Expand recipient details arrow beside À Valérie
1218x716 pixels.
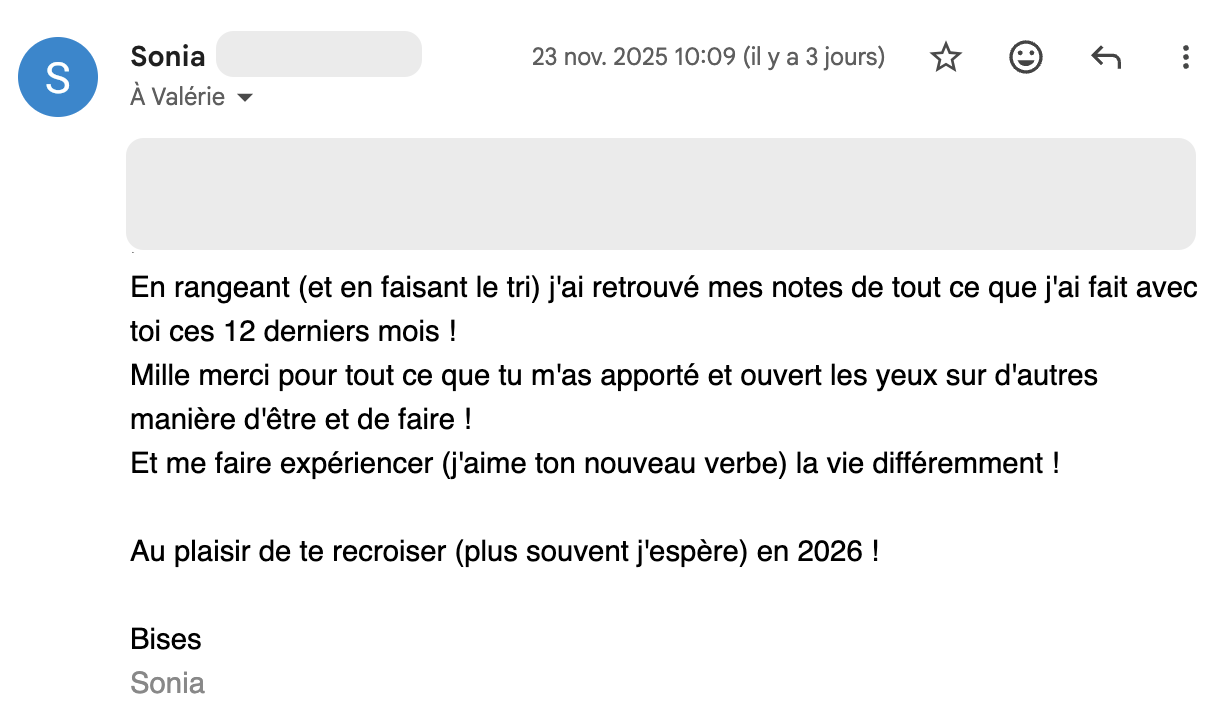pos(244,99)
